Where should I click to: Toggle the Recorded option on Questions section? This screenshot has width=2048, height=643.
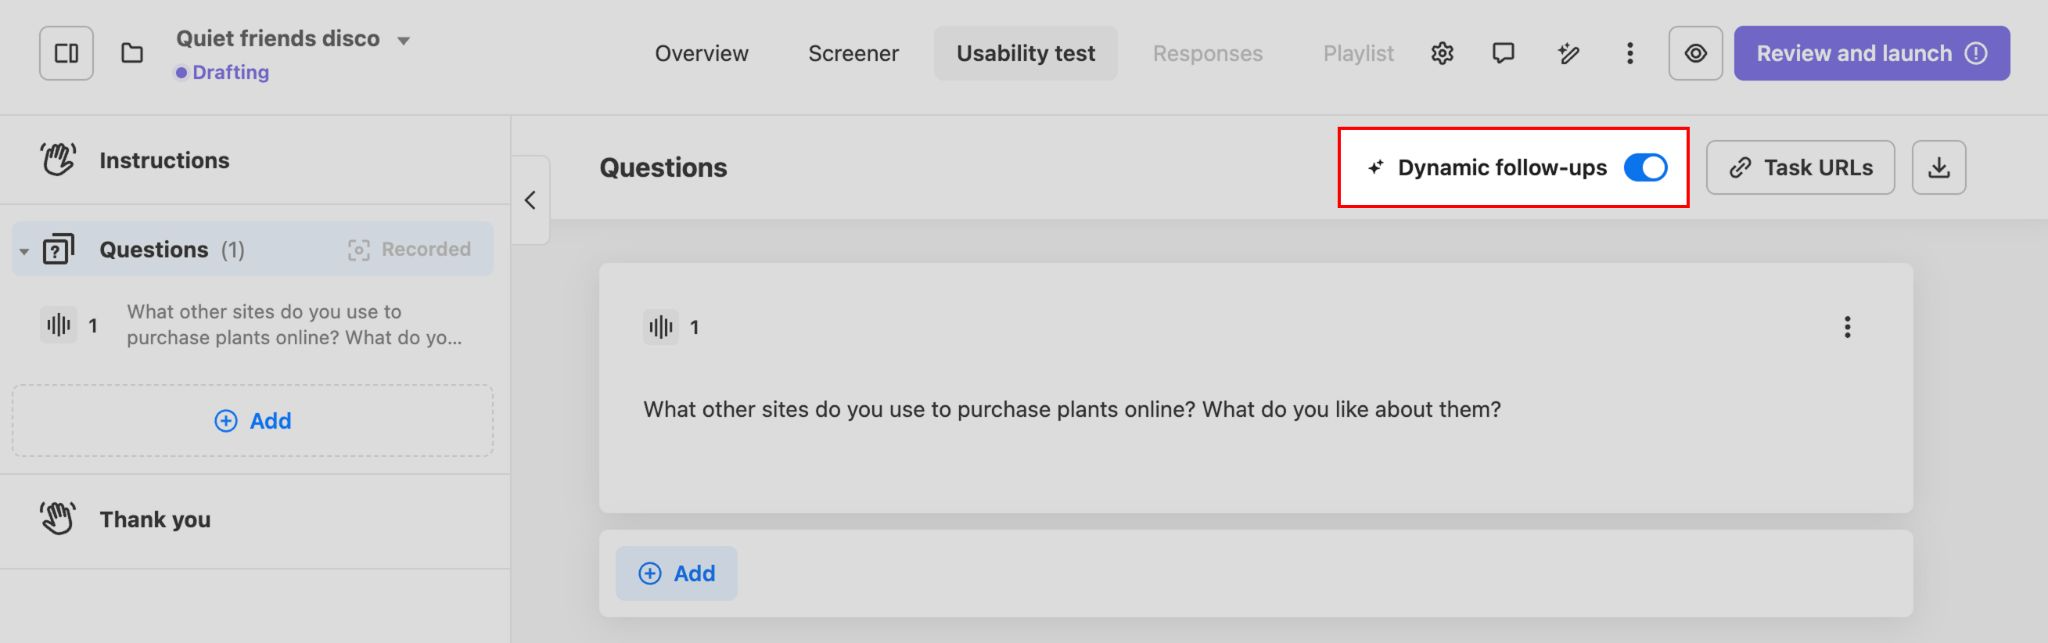pos(409,249)
